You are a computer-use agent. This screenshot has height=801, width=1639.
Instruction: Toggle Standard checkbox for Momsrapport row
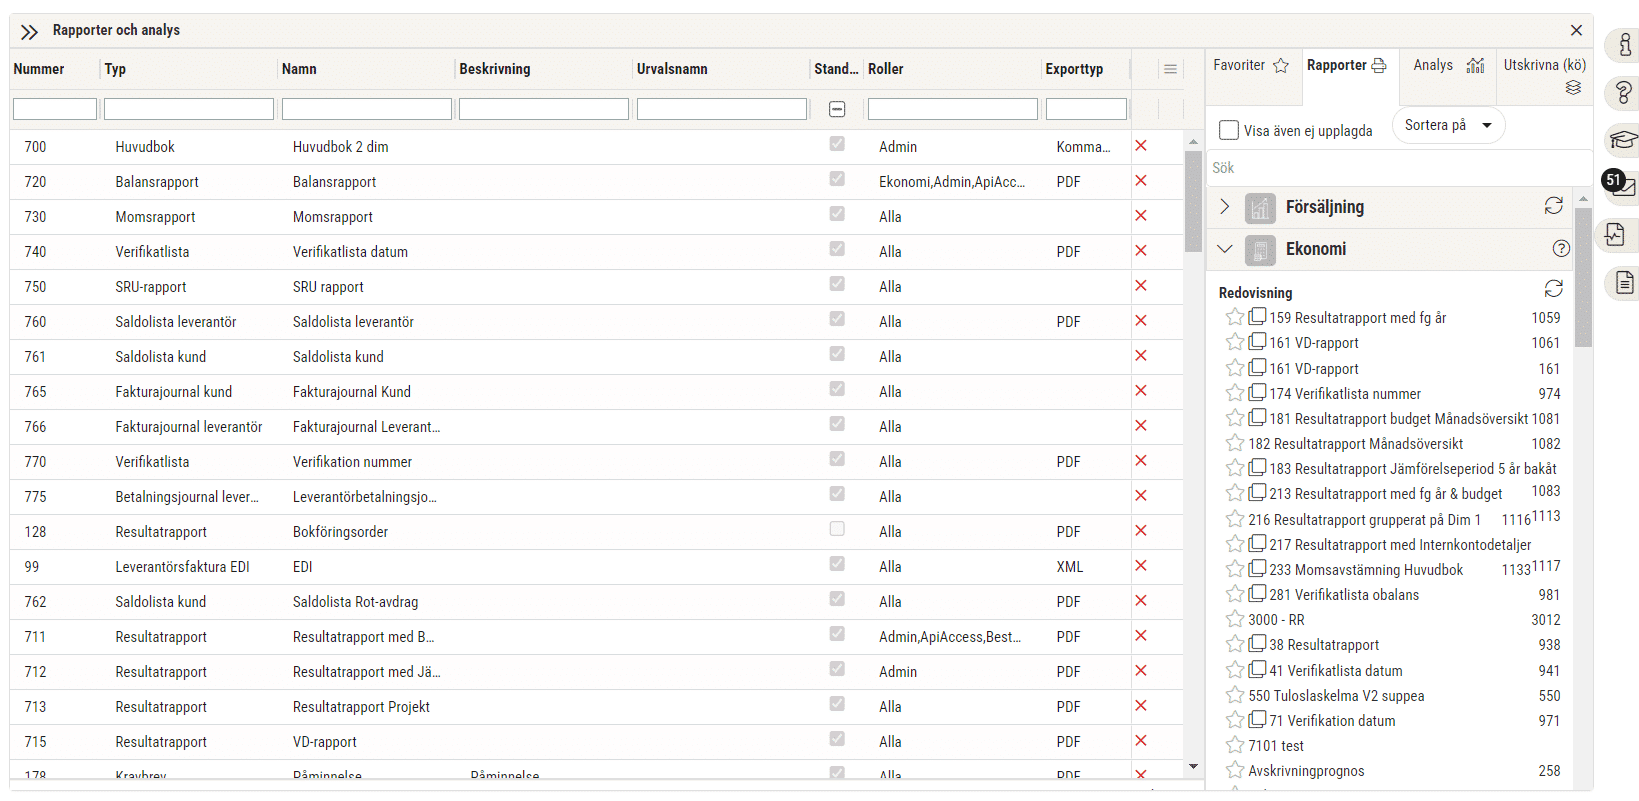click(837, 214)
